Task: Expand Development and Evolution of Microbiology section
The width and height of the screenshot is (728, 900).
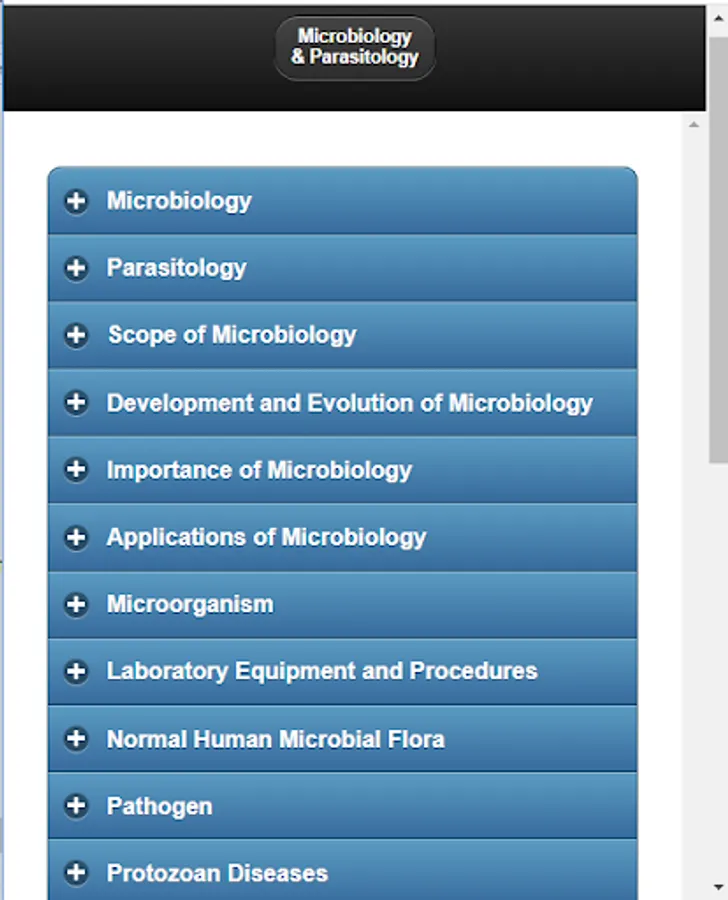Action: click(x=349, y=403)
